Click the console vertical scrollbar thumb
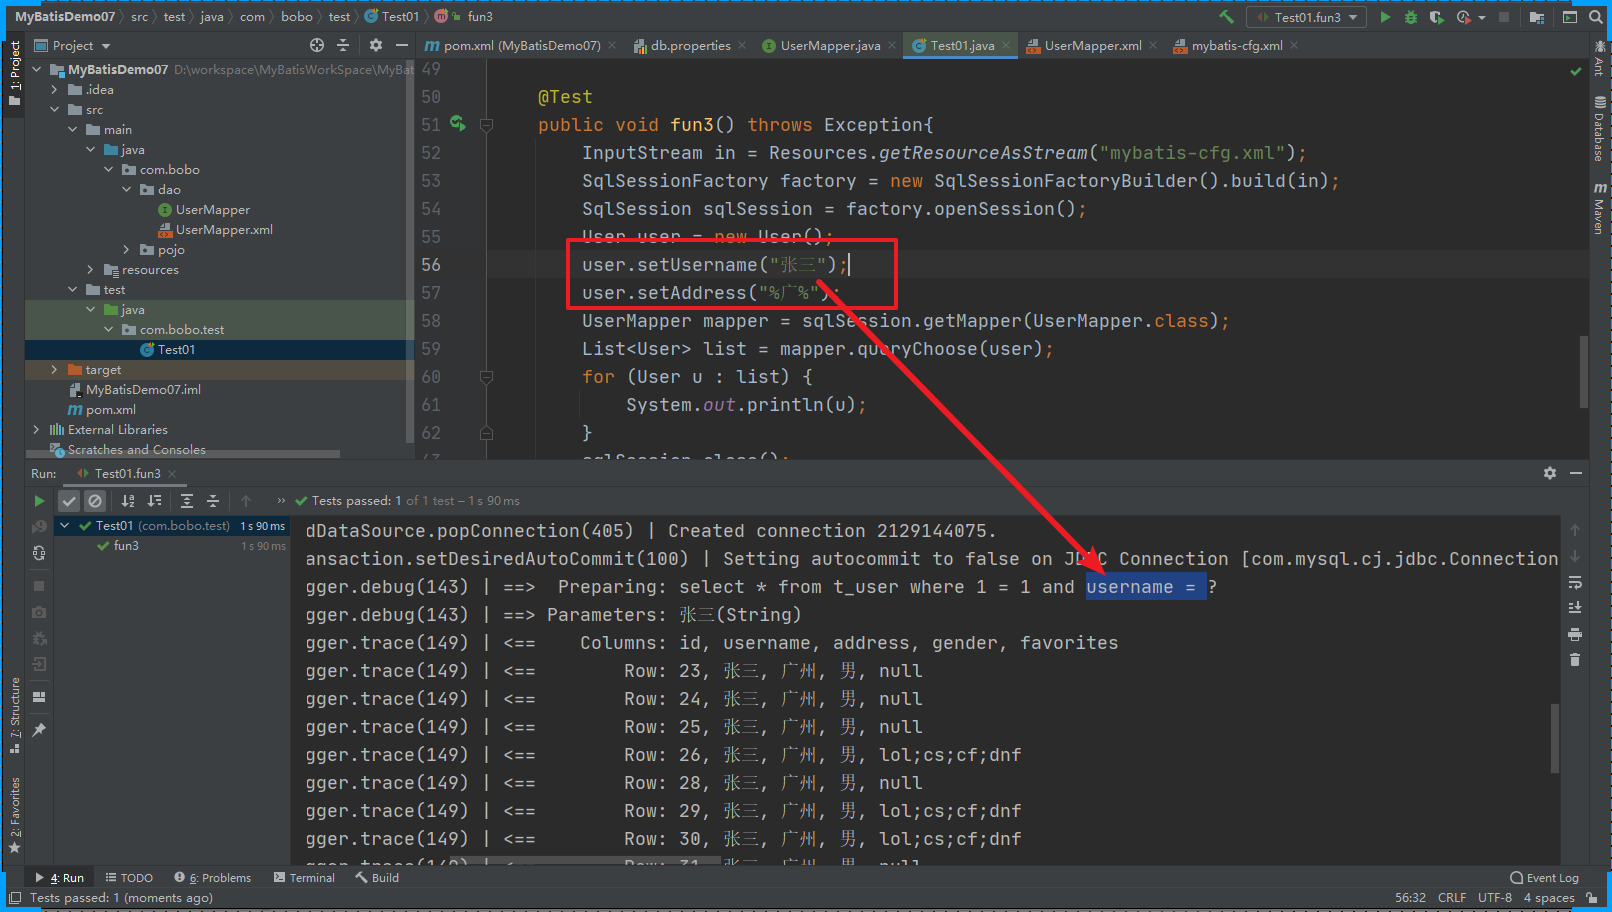This screenshot has width=1612, height=912. click(1554, 738)
